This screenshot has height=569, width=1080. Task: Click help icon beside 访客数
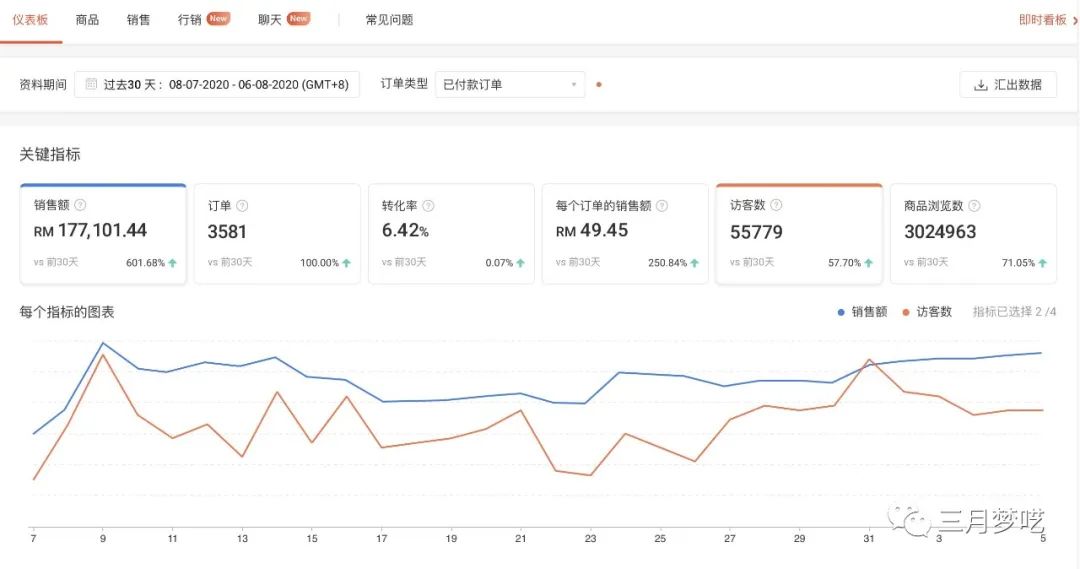[x=776, y=205]
